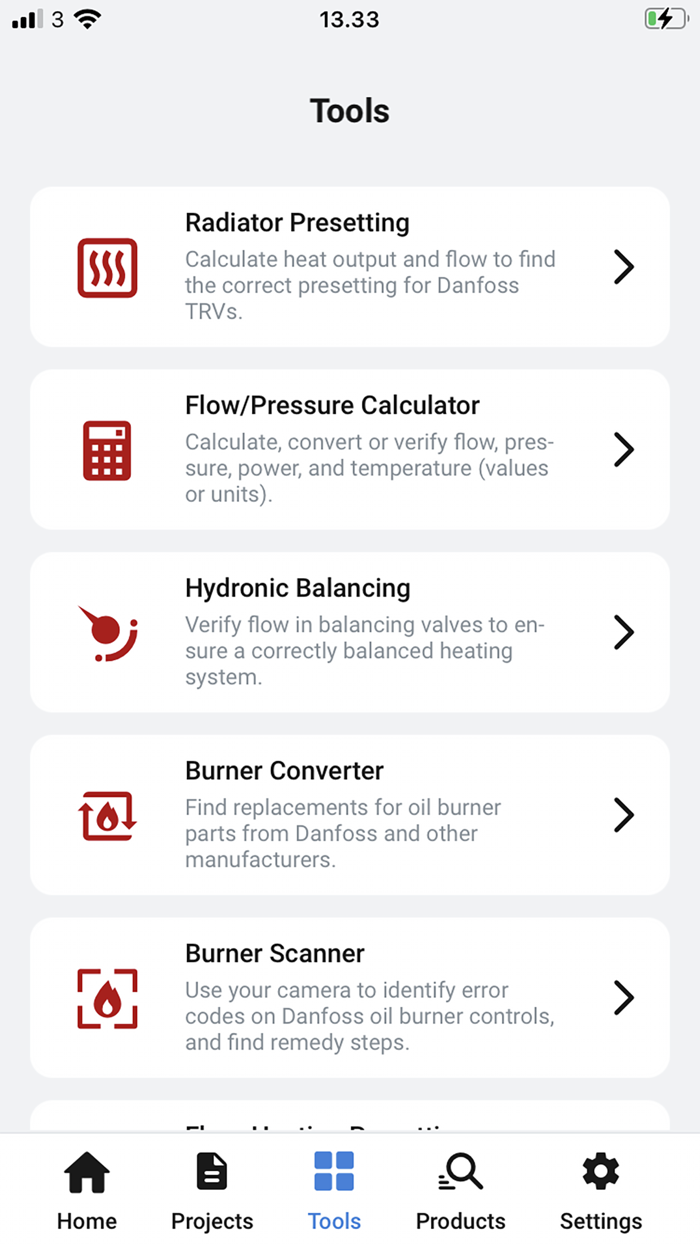The height and width of the screenshot is (1244, 700).
Task: Select the Projects document icon
Action: click(x=211, y=1170)
